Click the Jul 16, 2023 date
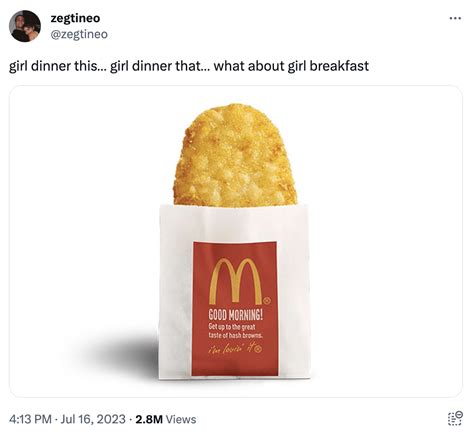This screenshot has height=438, width=474. tap(93, 419)
